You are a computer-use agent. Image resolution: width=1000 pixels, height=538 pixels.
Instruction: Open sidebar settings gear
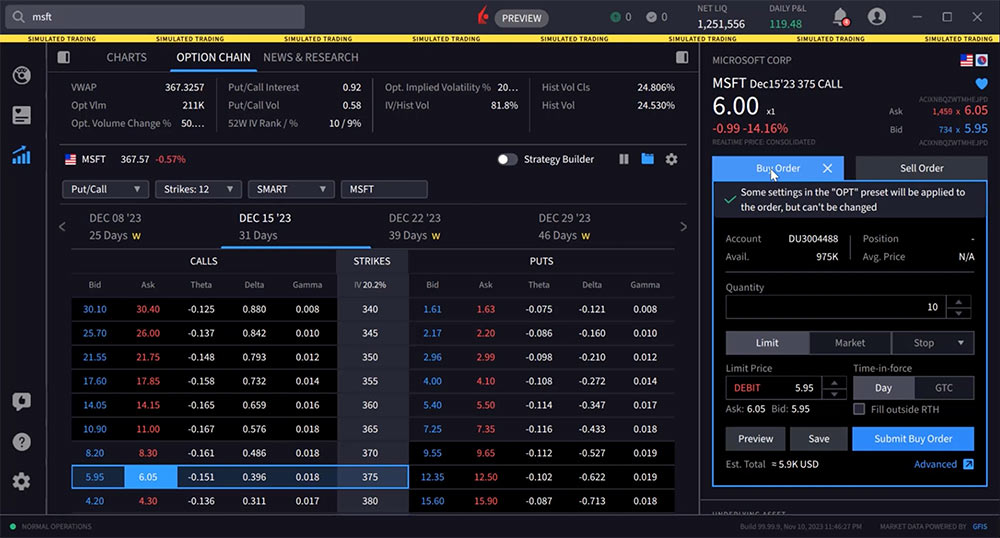(22, 481)
